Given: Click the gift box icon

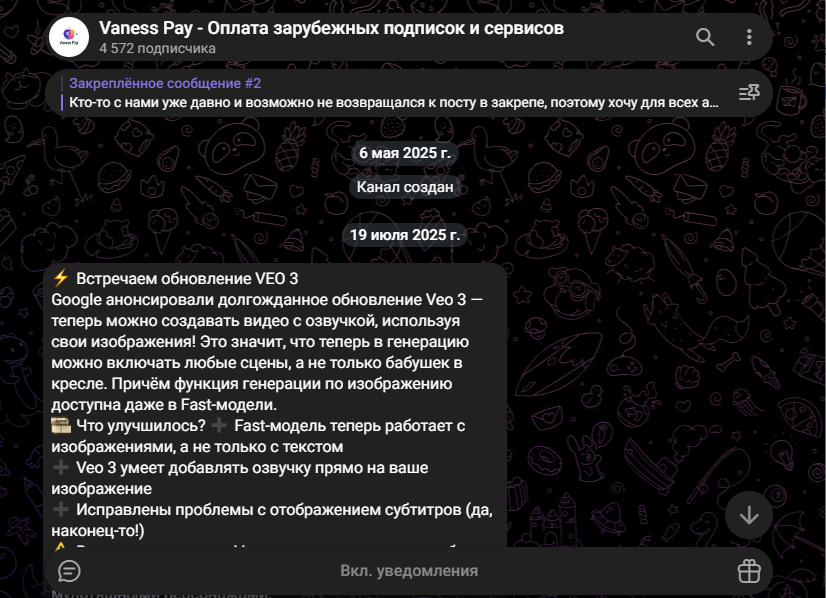Looking at the screenshot, I should click(x=749, y=571).
